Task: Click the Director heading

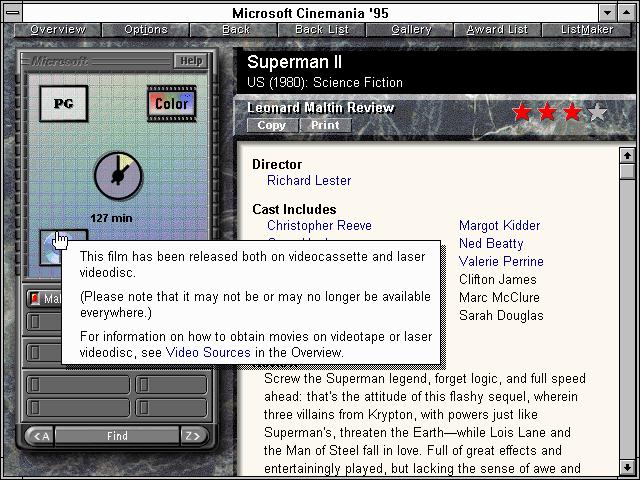Action: coord(277,164)
